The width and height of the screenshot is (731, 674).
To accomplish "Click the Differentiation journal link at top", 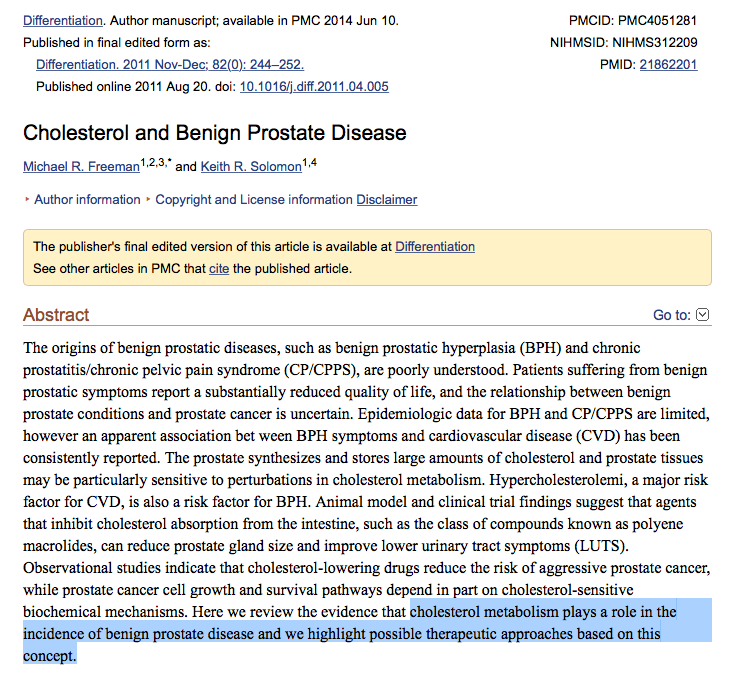I will pos(62,20).
